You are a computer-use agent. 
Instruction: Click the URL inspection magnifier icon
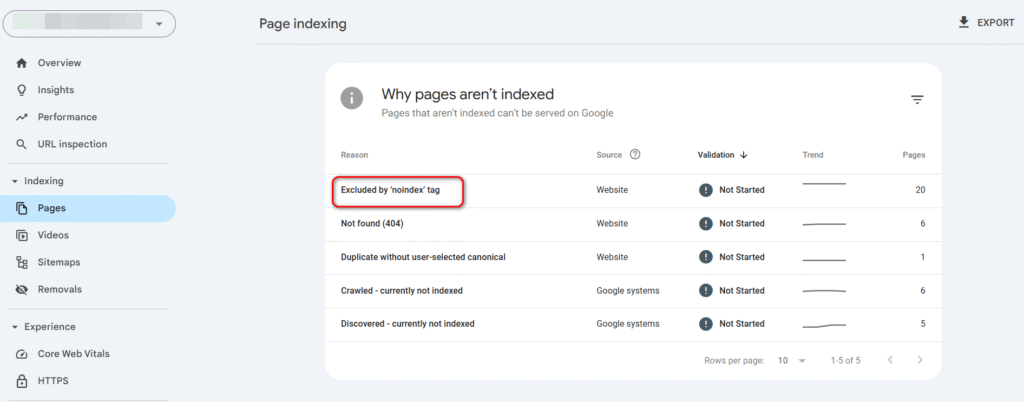point(22,144)
